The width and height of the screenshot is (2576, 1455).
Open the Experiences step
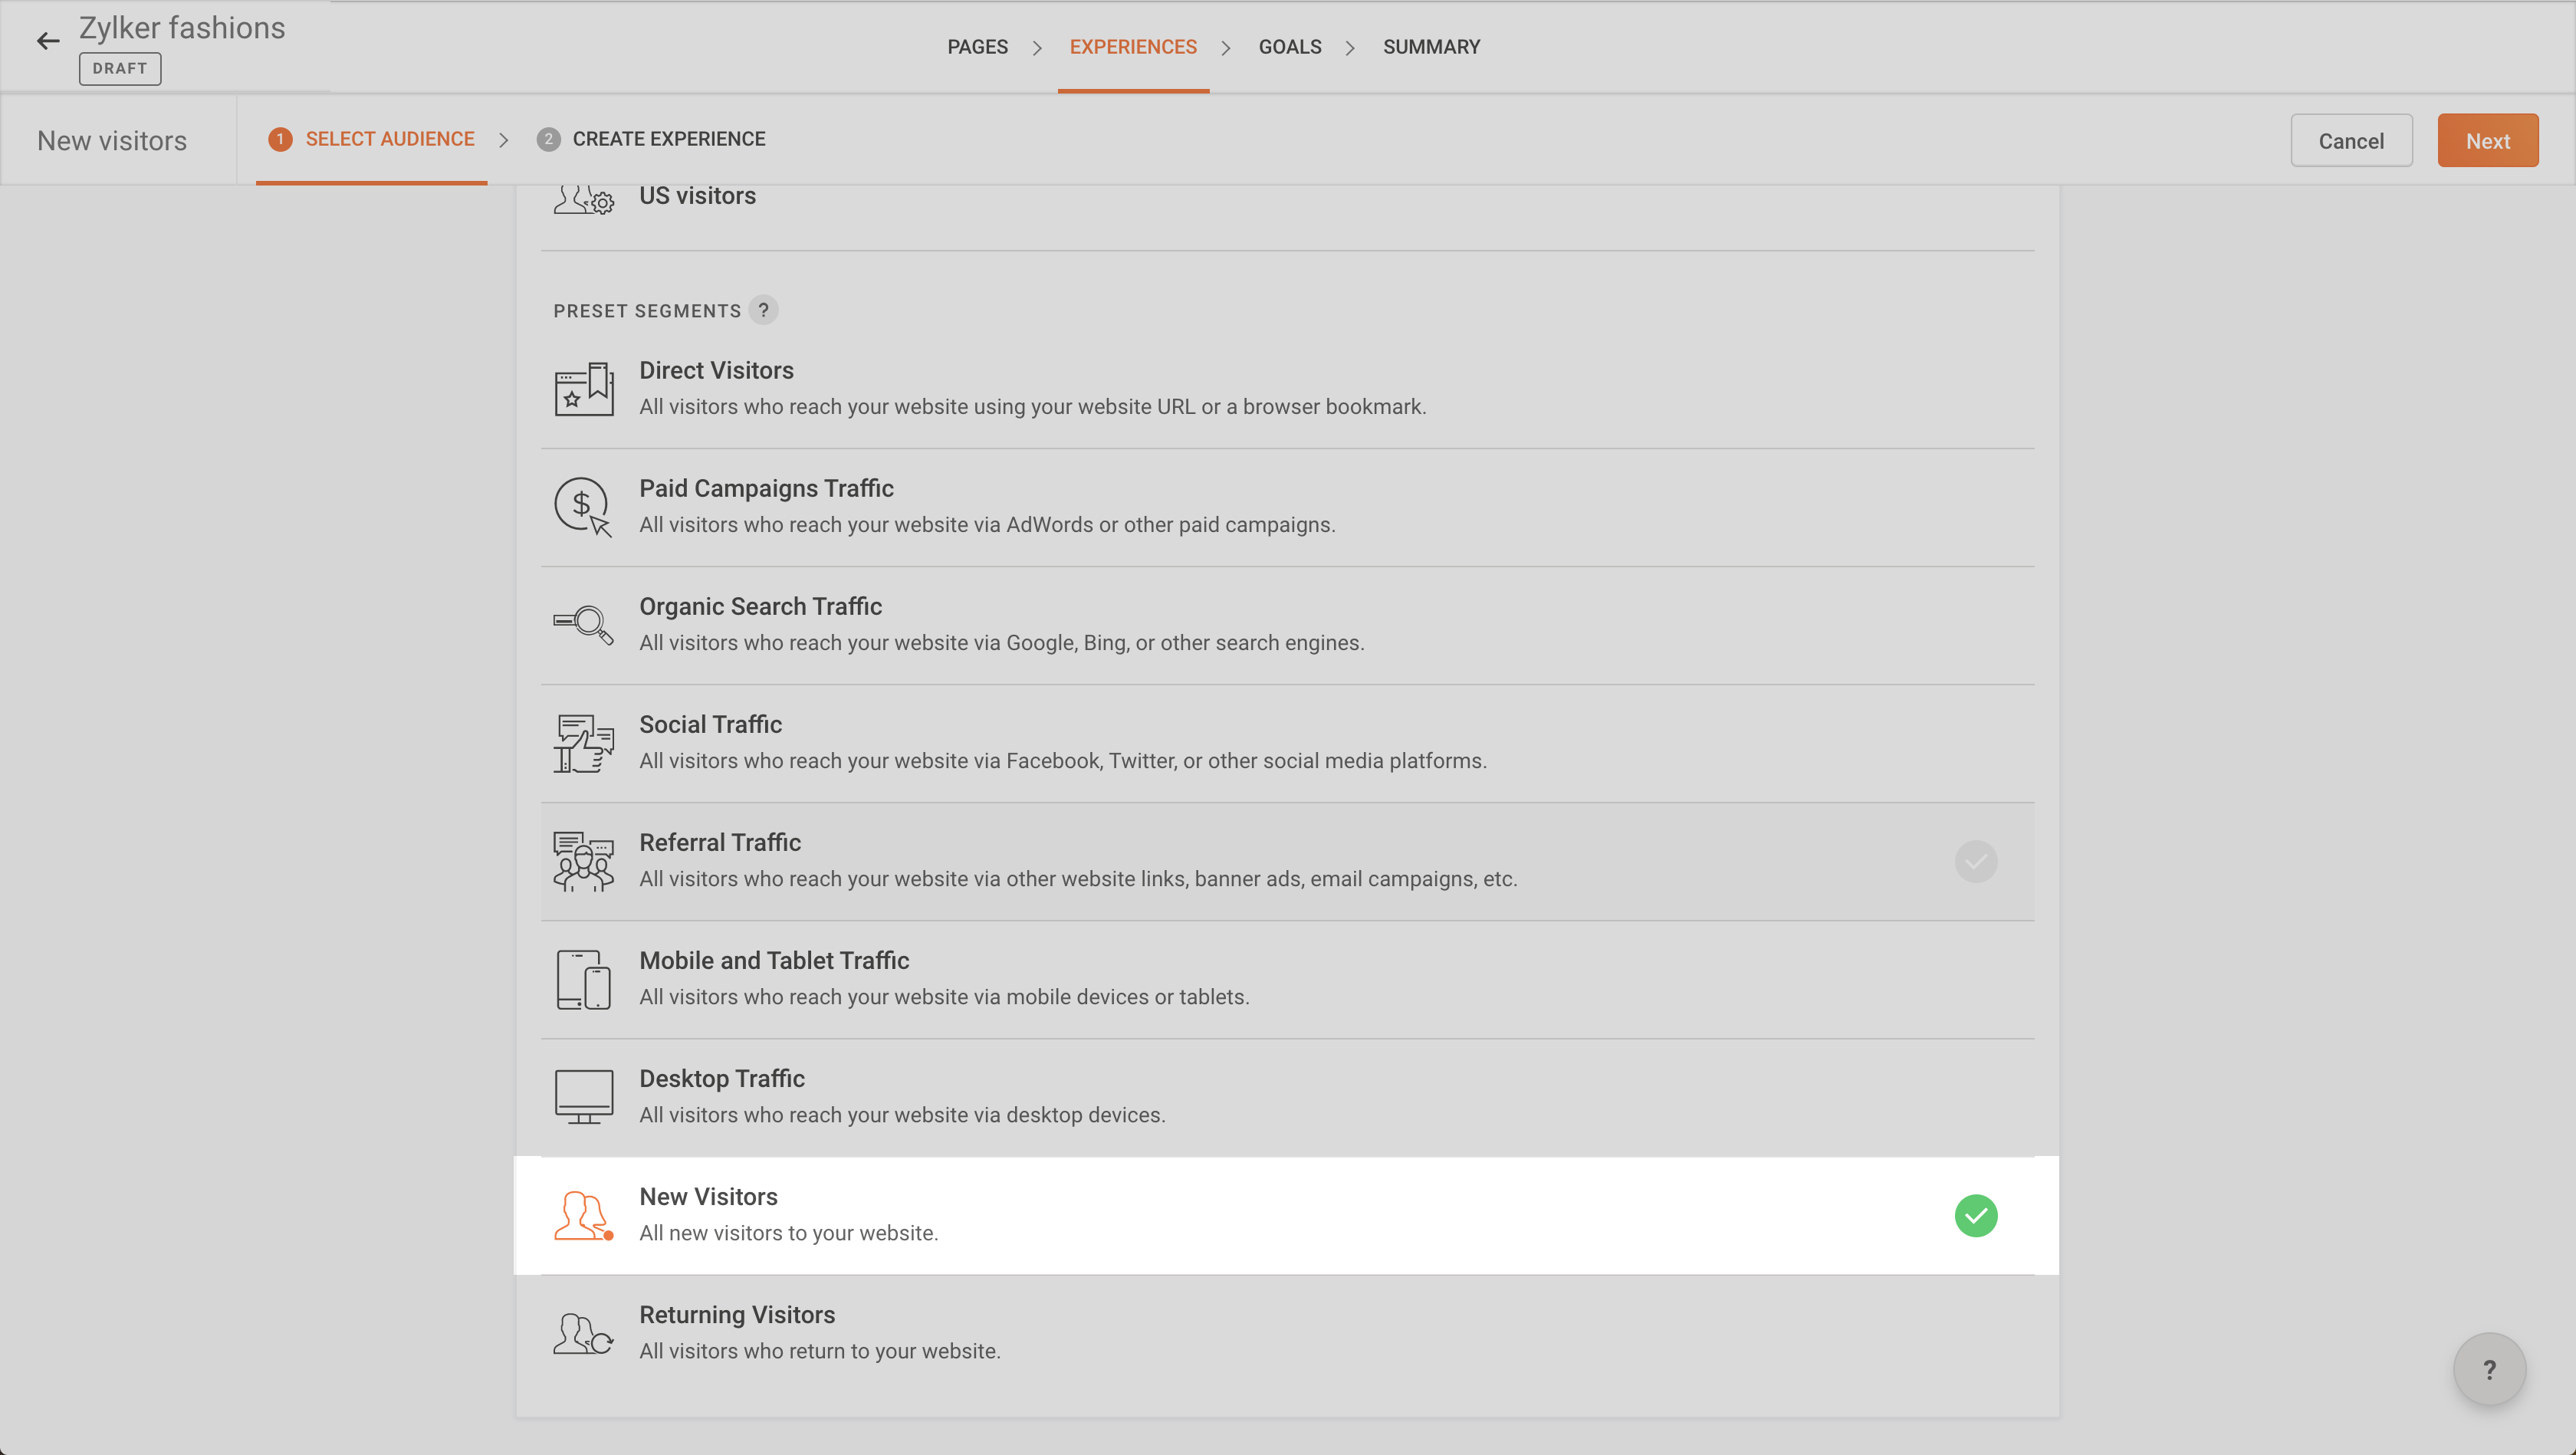(x=1133, y=47)
